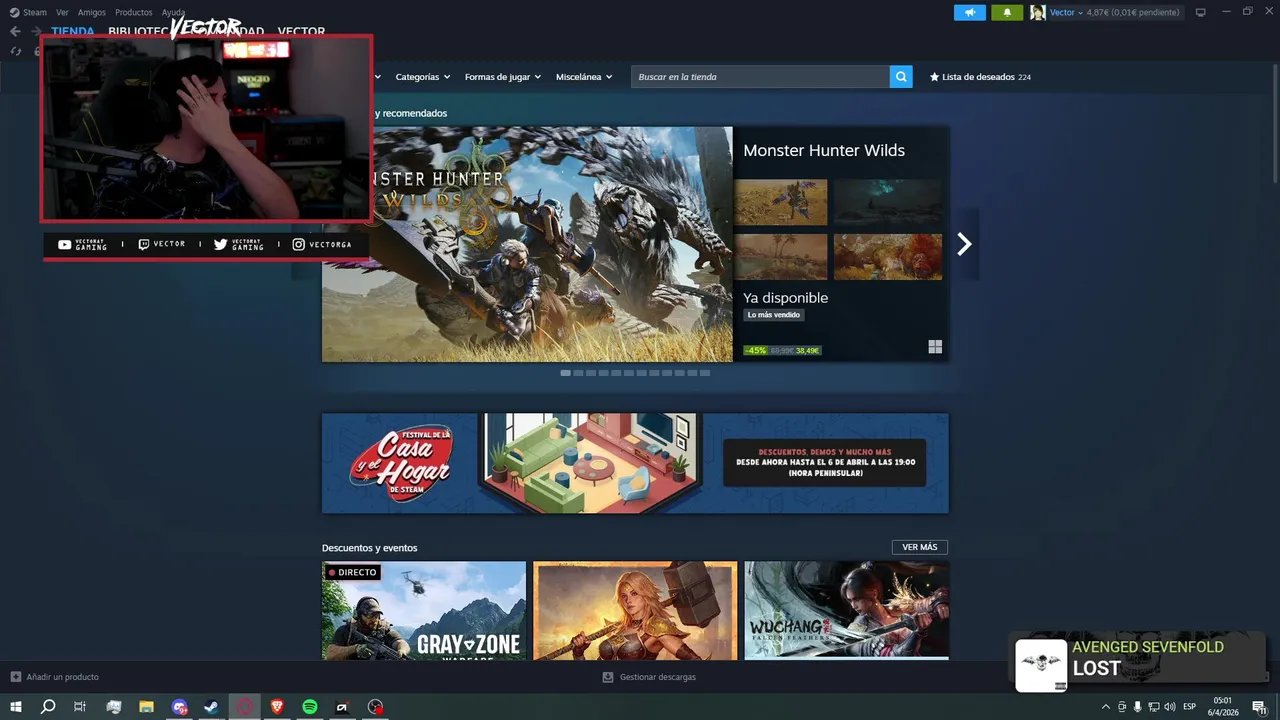Click the Monster Hunter Wilds title
Viewport: 1280px width, 720px height.
824,150
